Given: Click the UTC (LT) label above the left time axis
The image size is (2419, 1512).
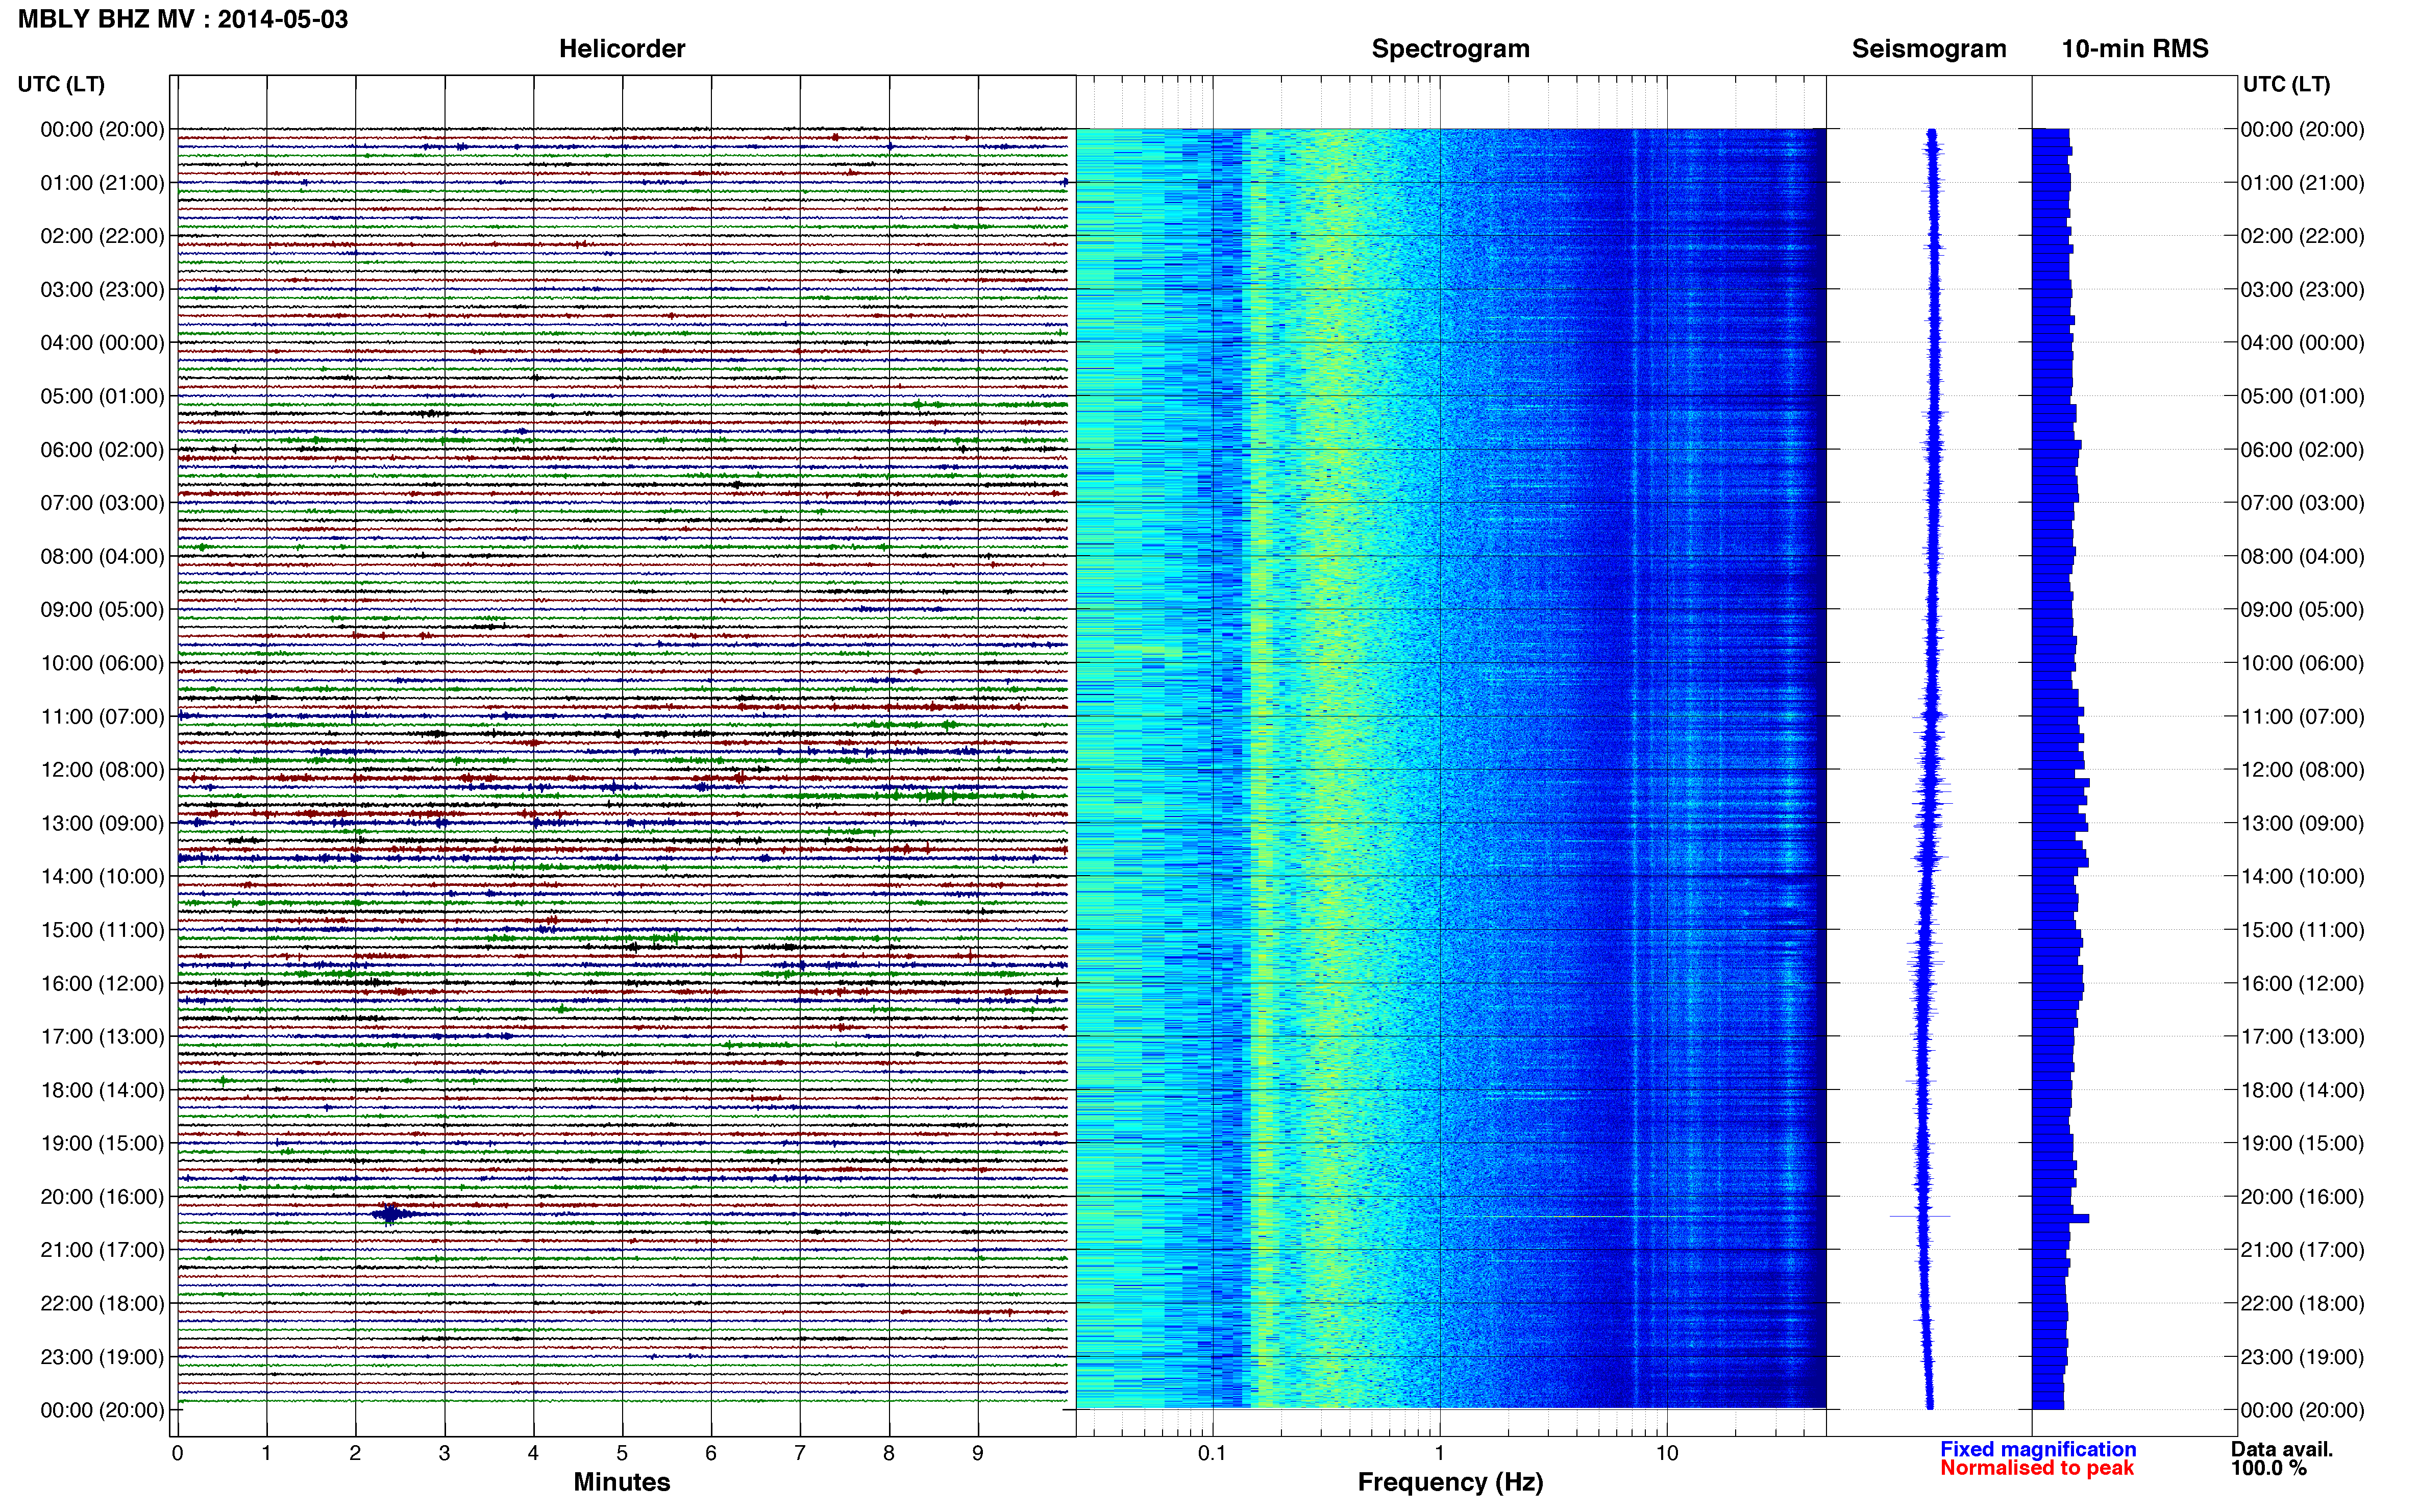Looking at the screenshot, I should [61, 84].
